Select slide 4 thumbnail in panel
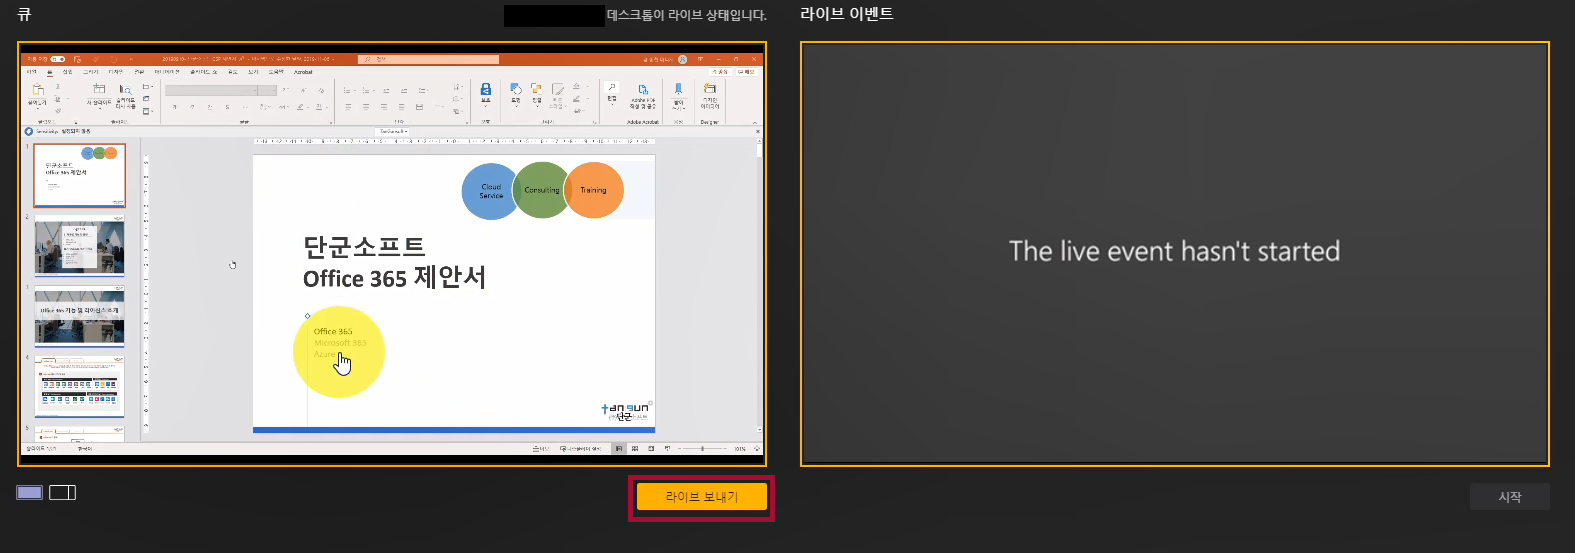Viewport: 1575px width, 553px height. [79, 387]
